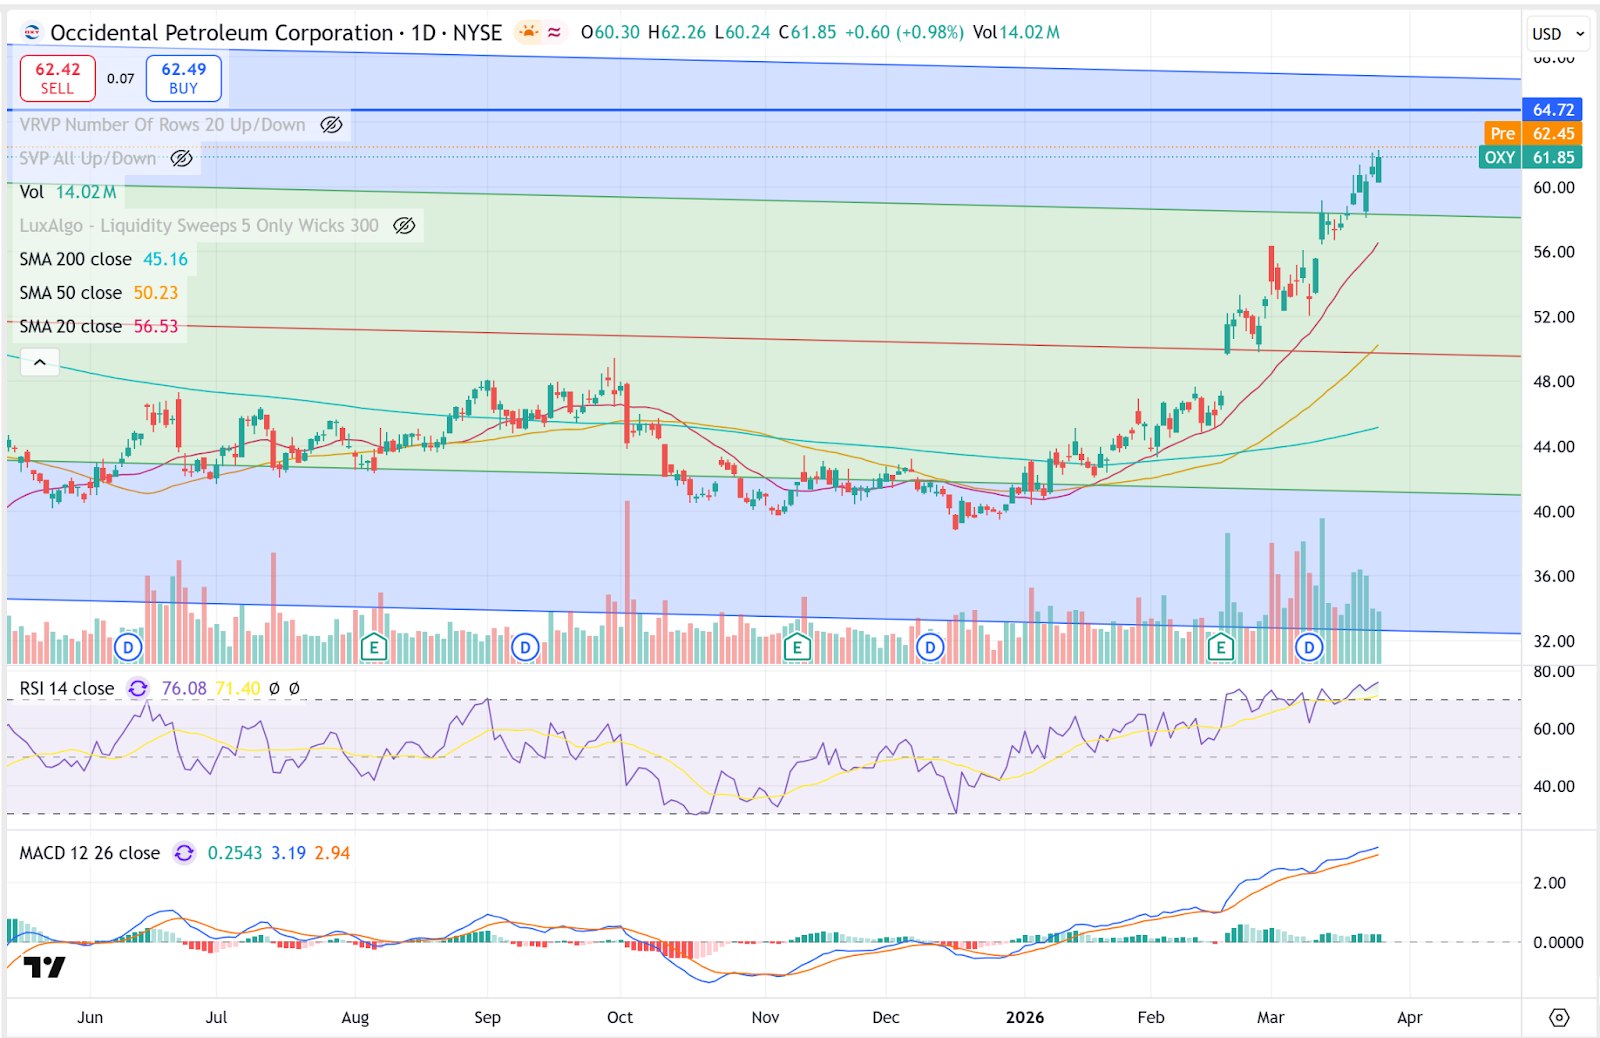Click the TradingView logo

click(x=44, y=967)
